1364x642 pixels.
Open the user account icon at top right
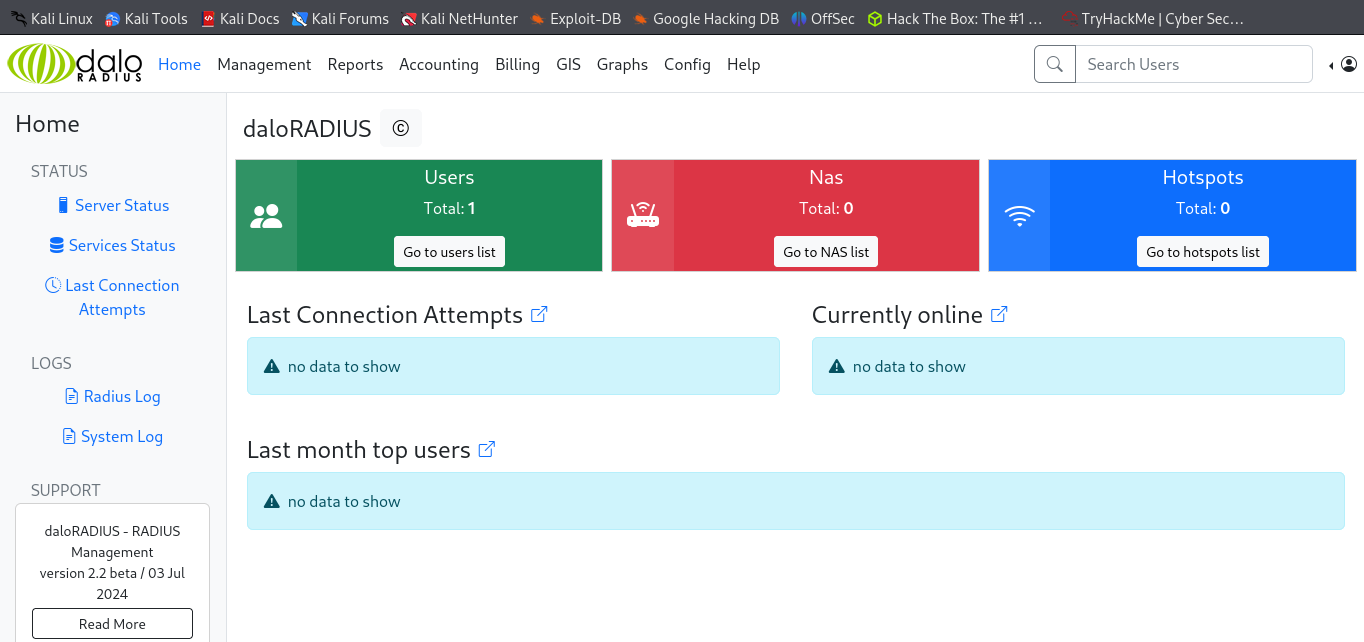click(x=1350, y=64)
